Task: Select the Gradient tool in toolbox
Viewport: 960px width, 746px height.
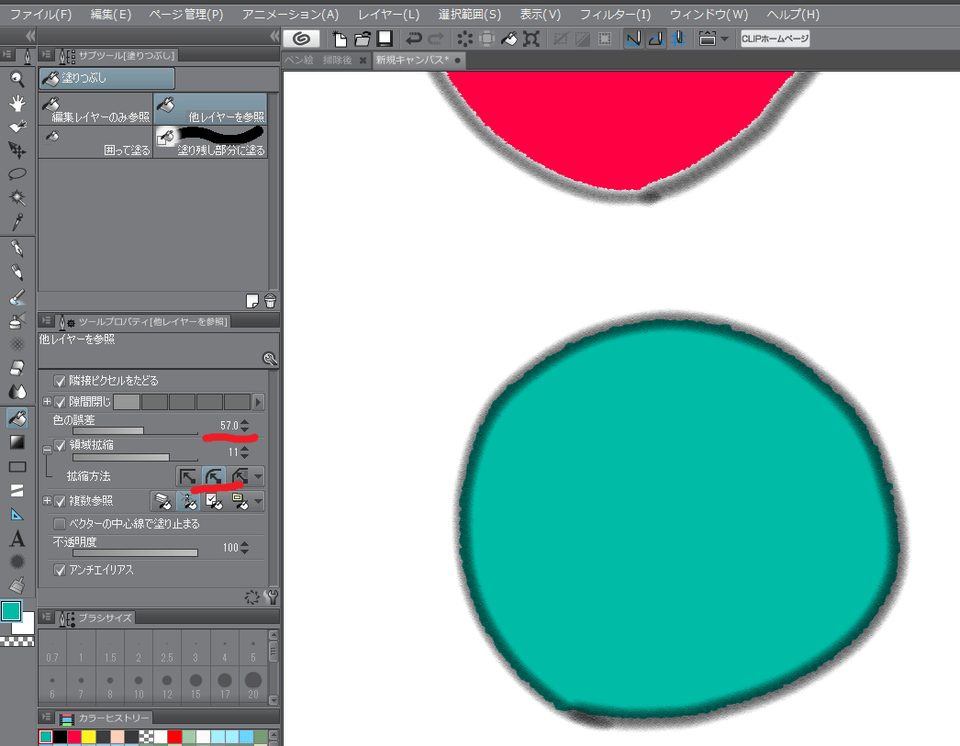Action: (x=17, y=442)
